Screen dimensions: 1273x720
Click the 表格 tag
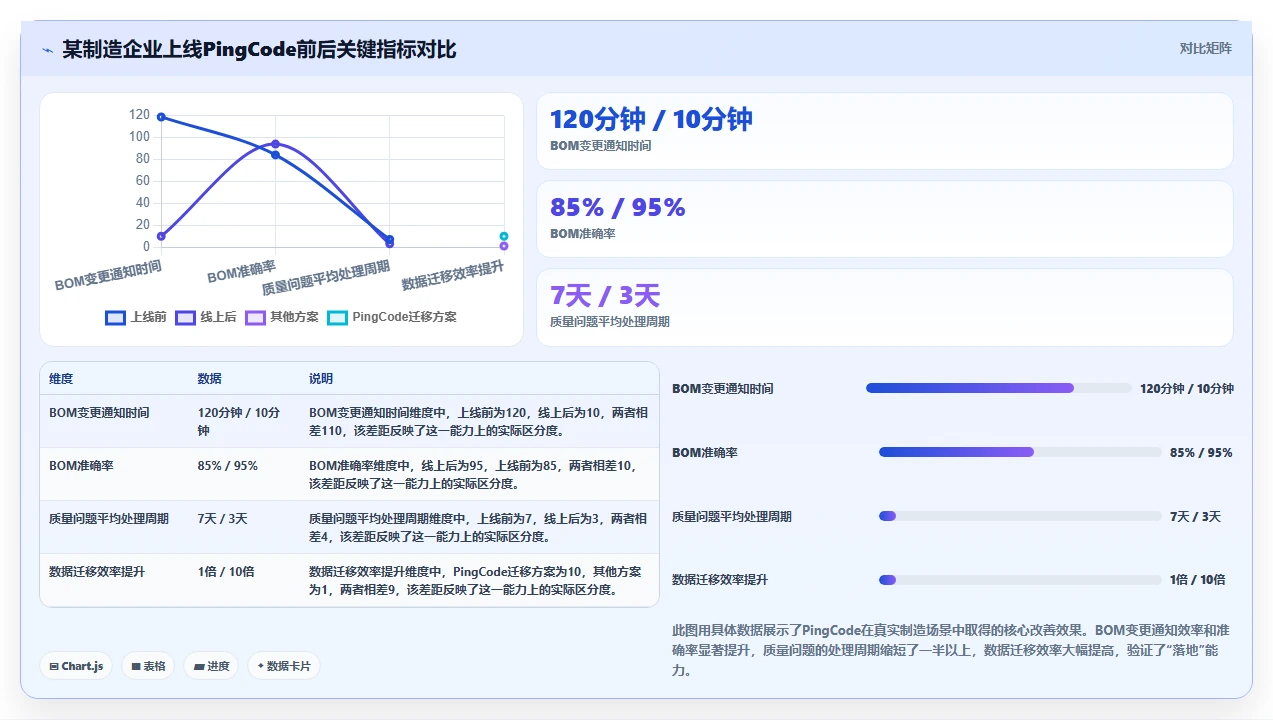(x=149, y=666)
